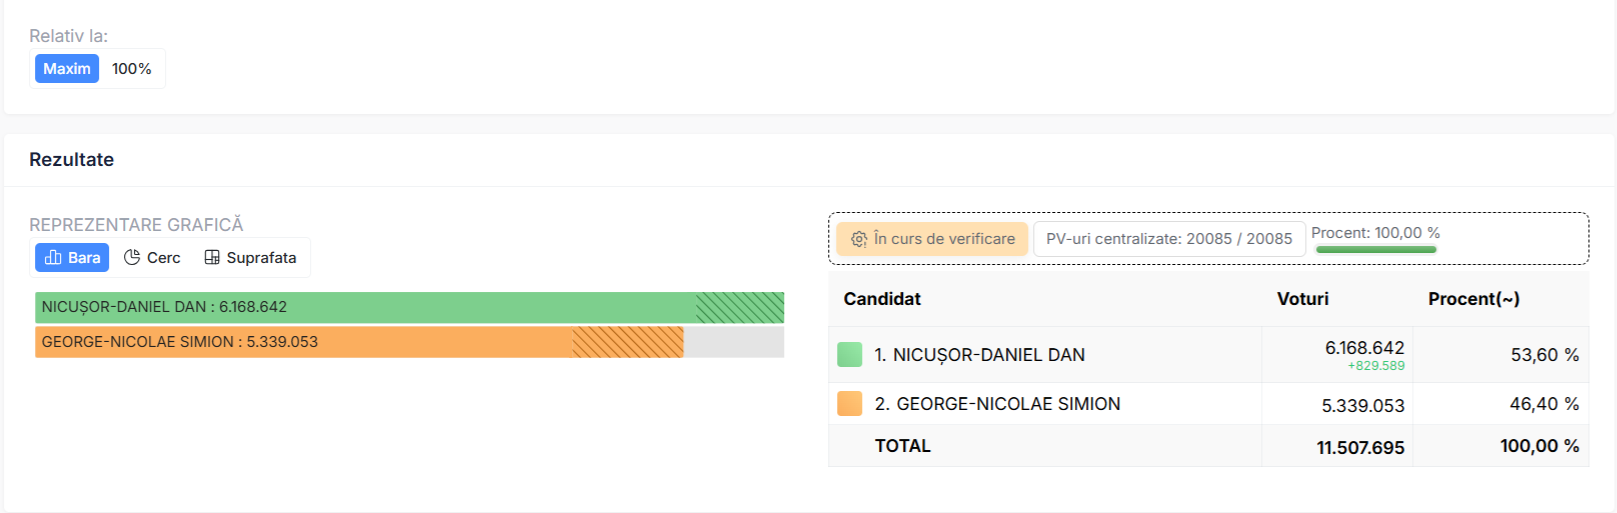
Task: Switch relative scale to 100%
Action: pyautogui.click(x=132, y=69)
